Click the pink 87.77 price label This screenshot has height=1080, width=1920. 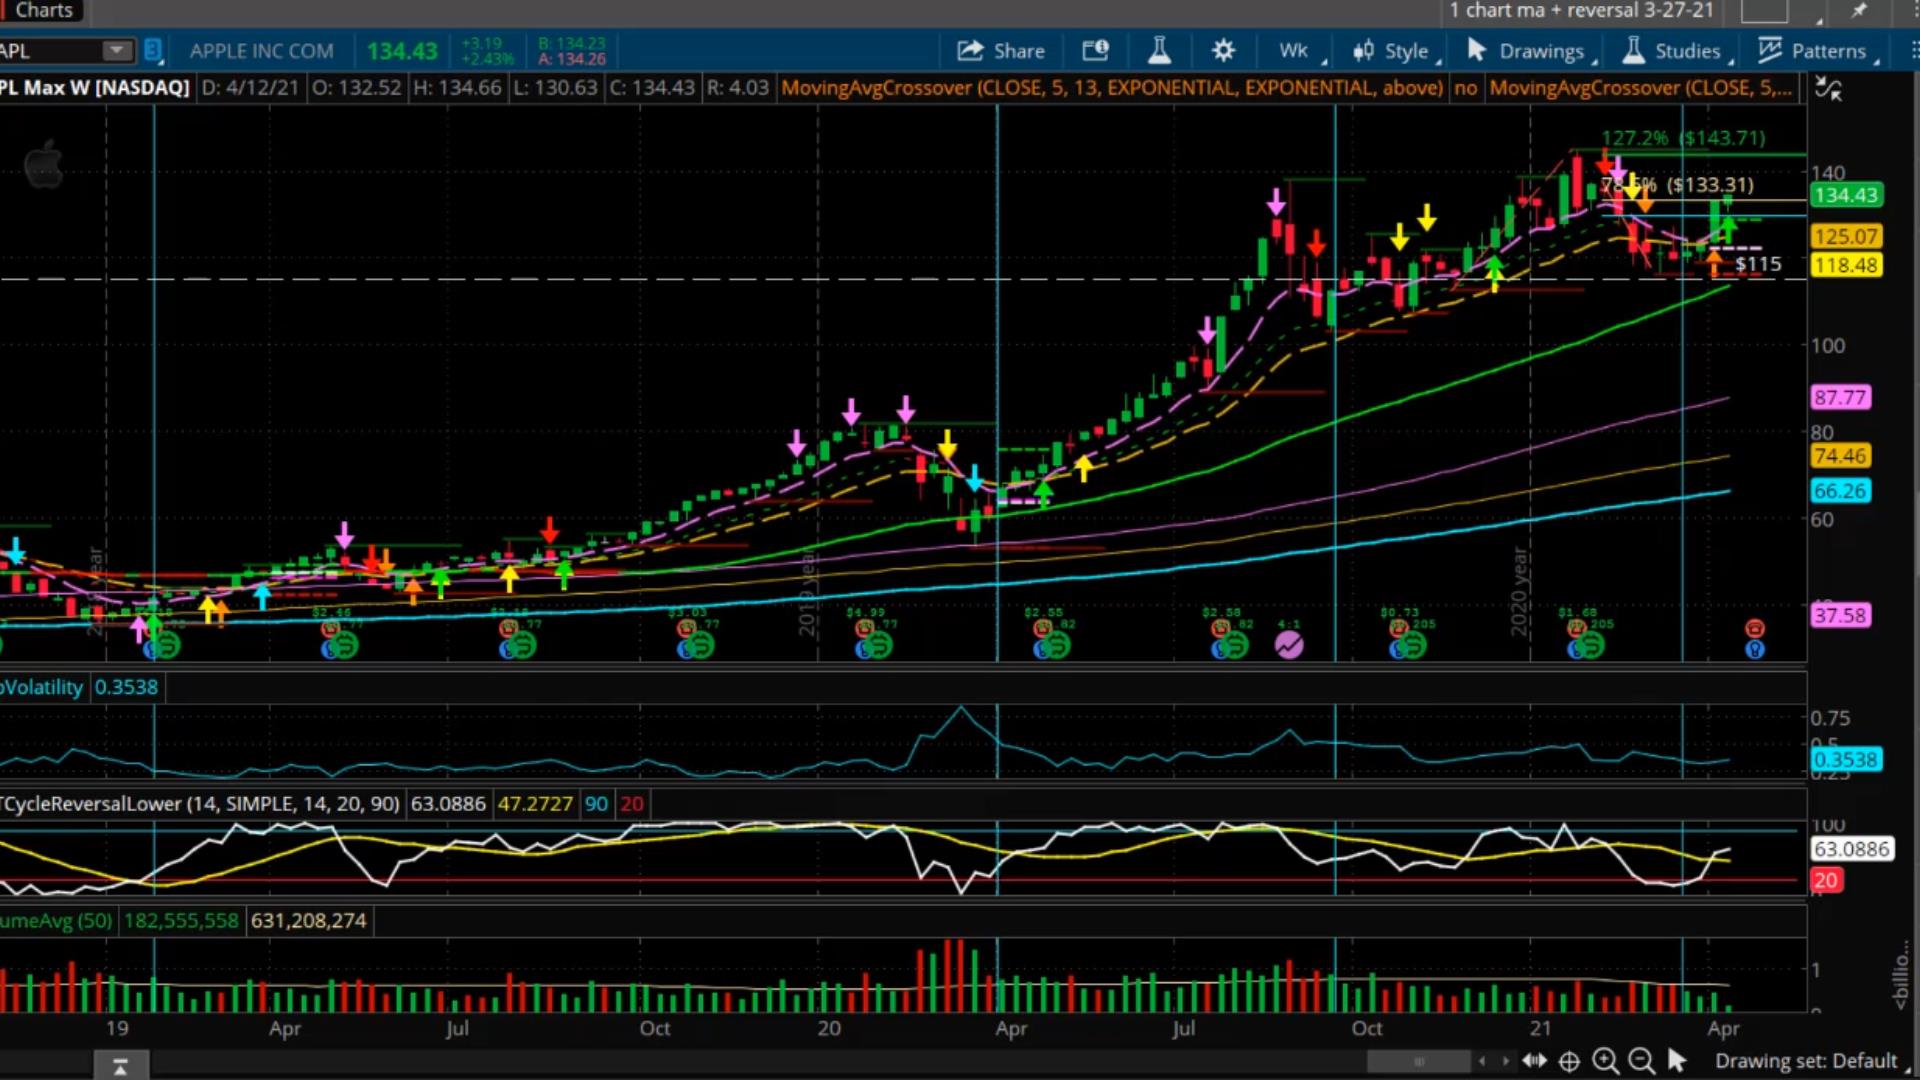point(1840,398)
